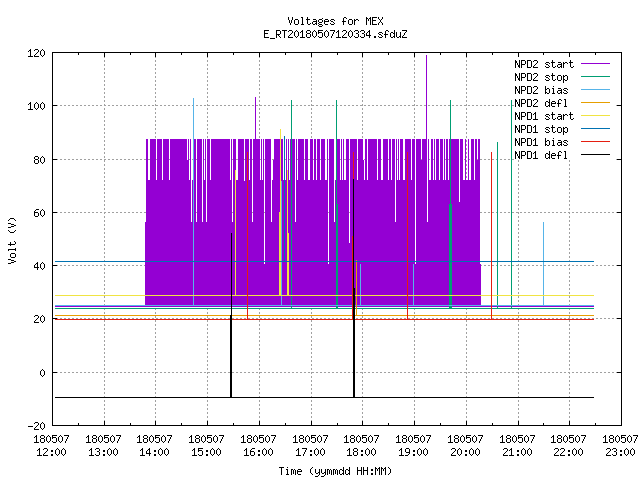
Task: Click the light blue spike near 21:30
Action: point(543,264)
